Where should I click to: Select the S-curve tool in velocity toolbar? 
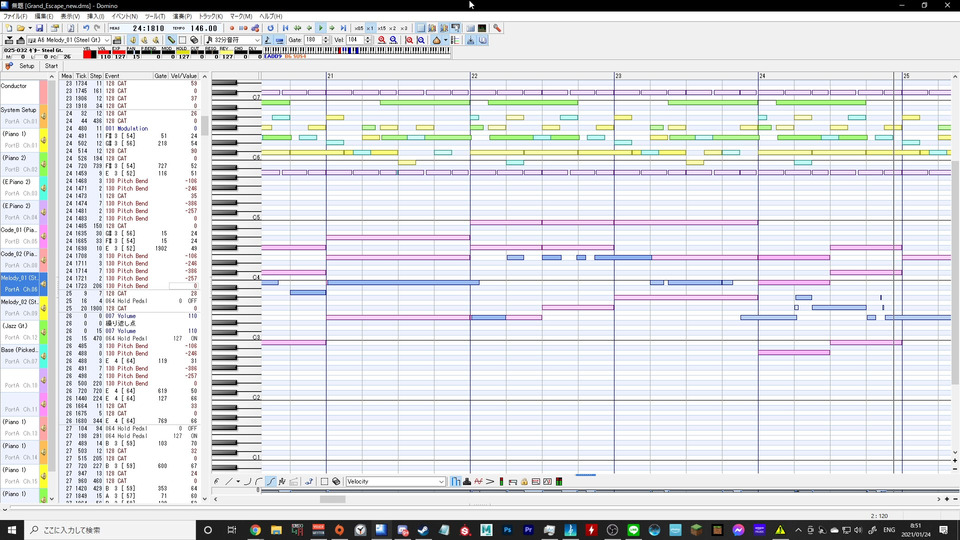(x=271, y=482)
